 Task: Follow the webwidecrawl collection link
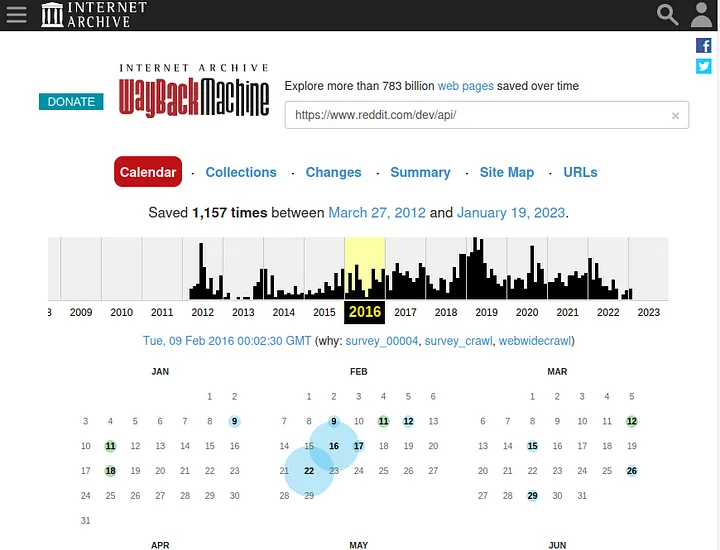(534, 341)
